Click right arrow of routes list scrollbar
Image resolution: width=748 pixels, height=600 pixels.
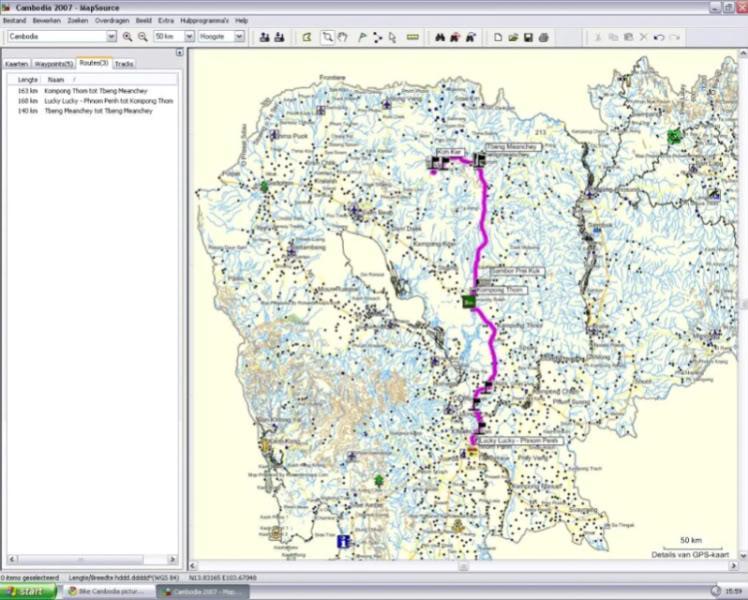coord(173,559)
